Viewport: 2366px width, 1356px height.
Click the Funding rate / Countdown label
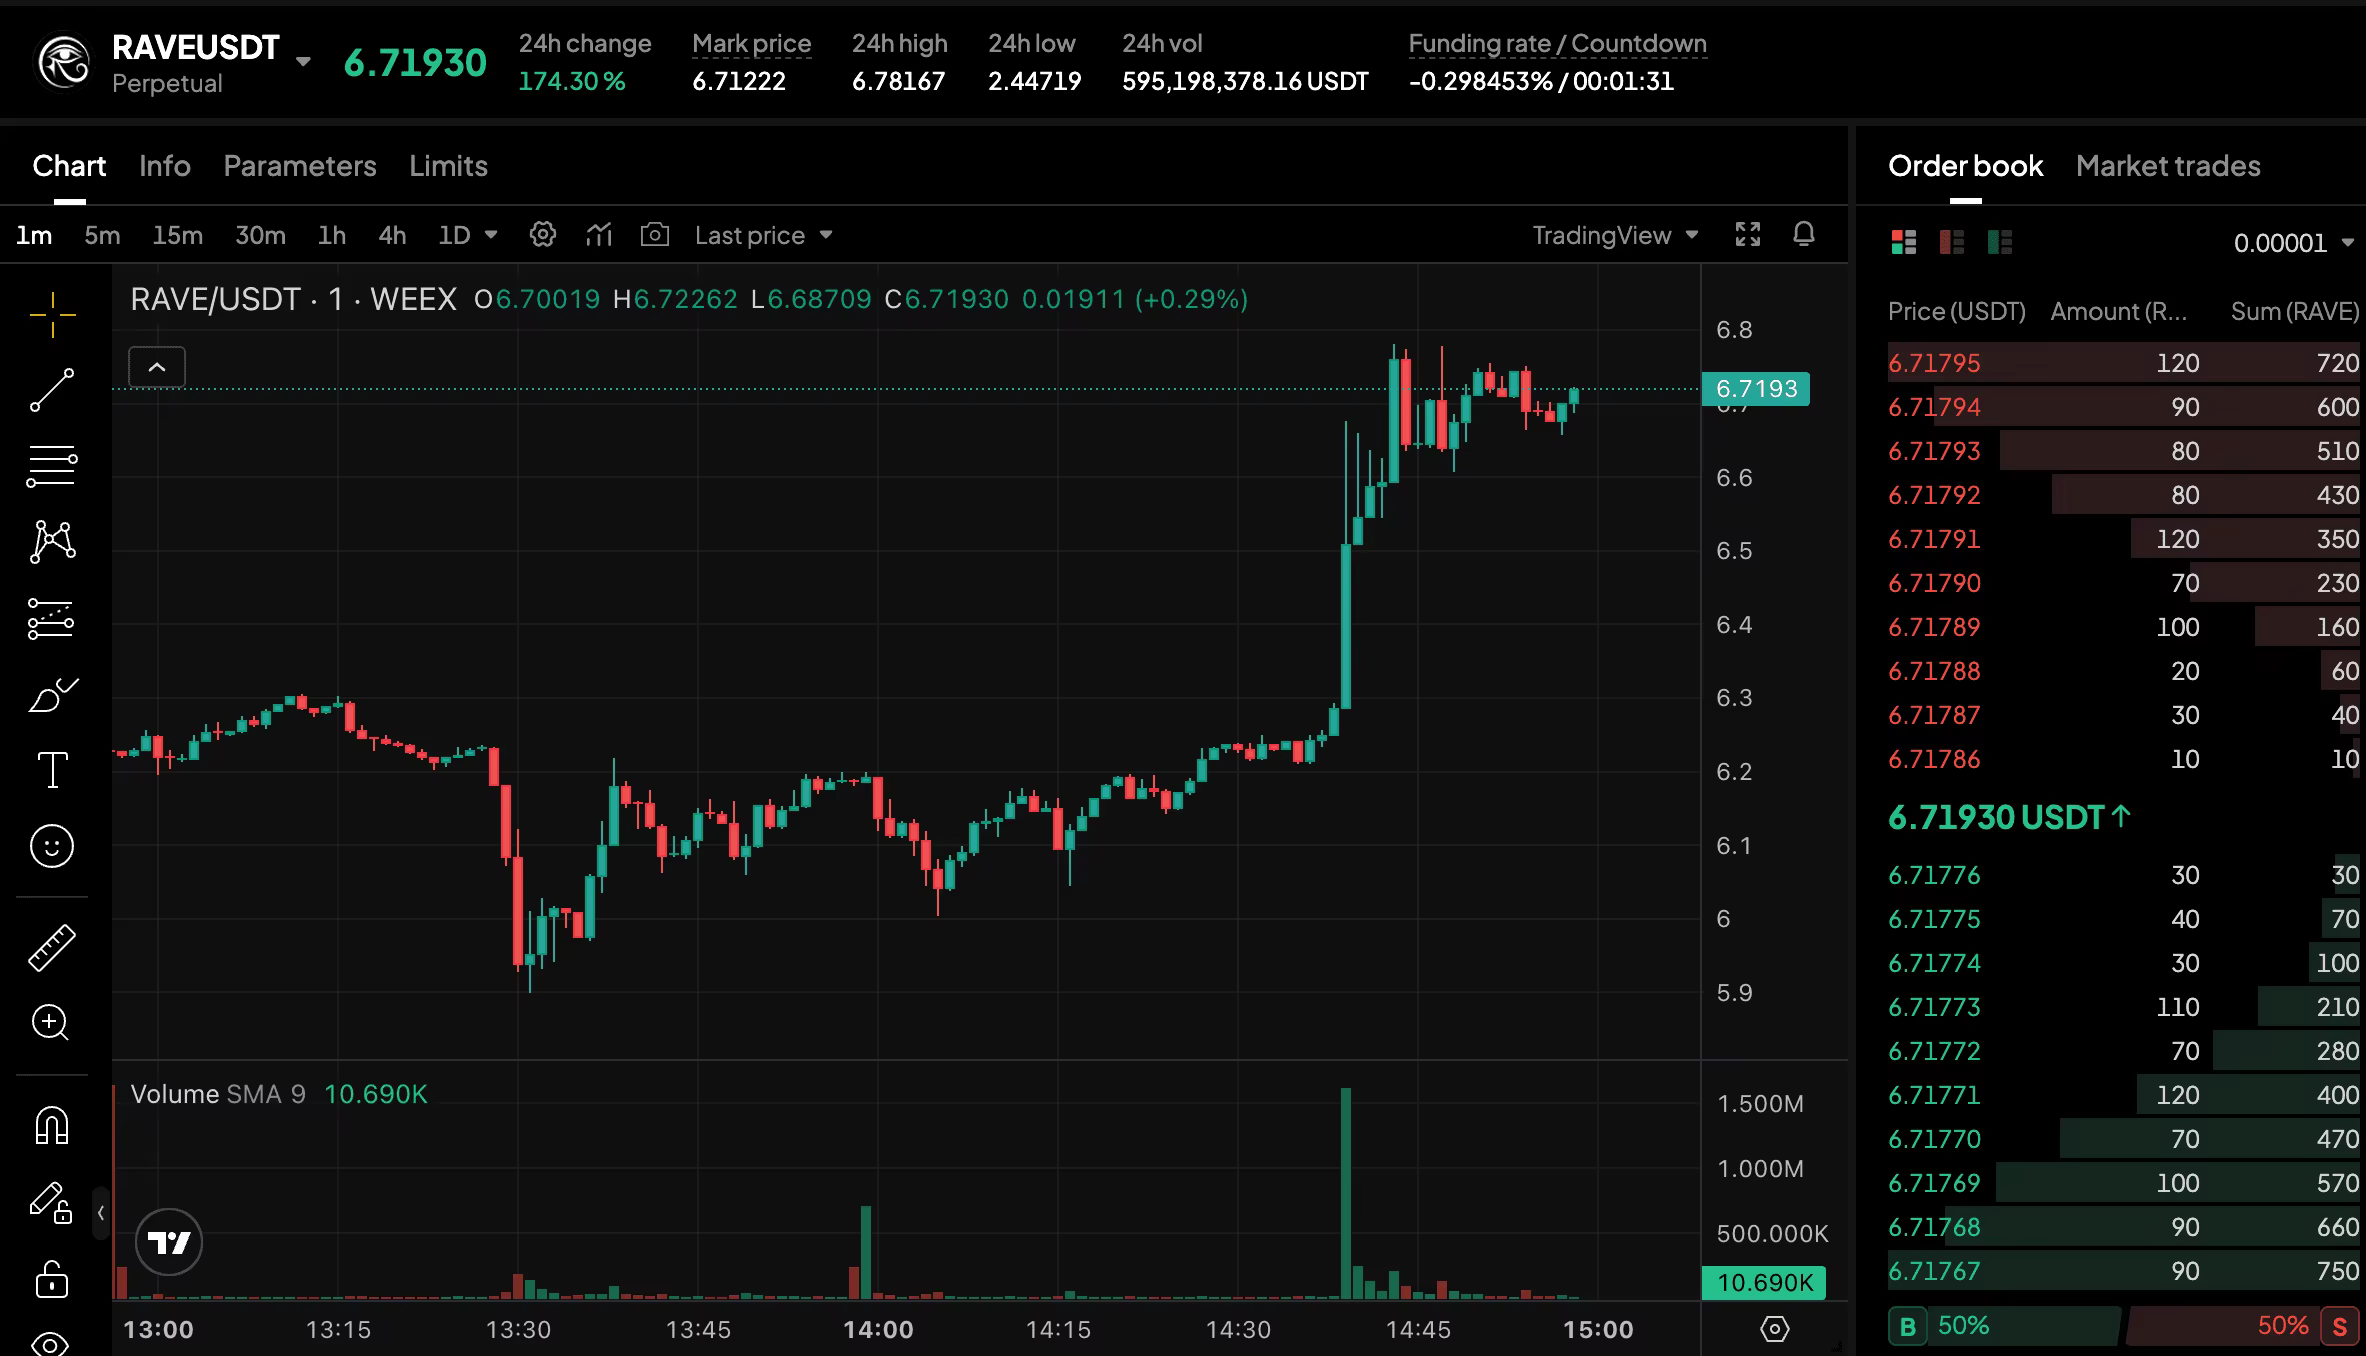click(1557, 44)
